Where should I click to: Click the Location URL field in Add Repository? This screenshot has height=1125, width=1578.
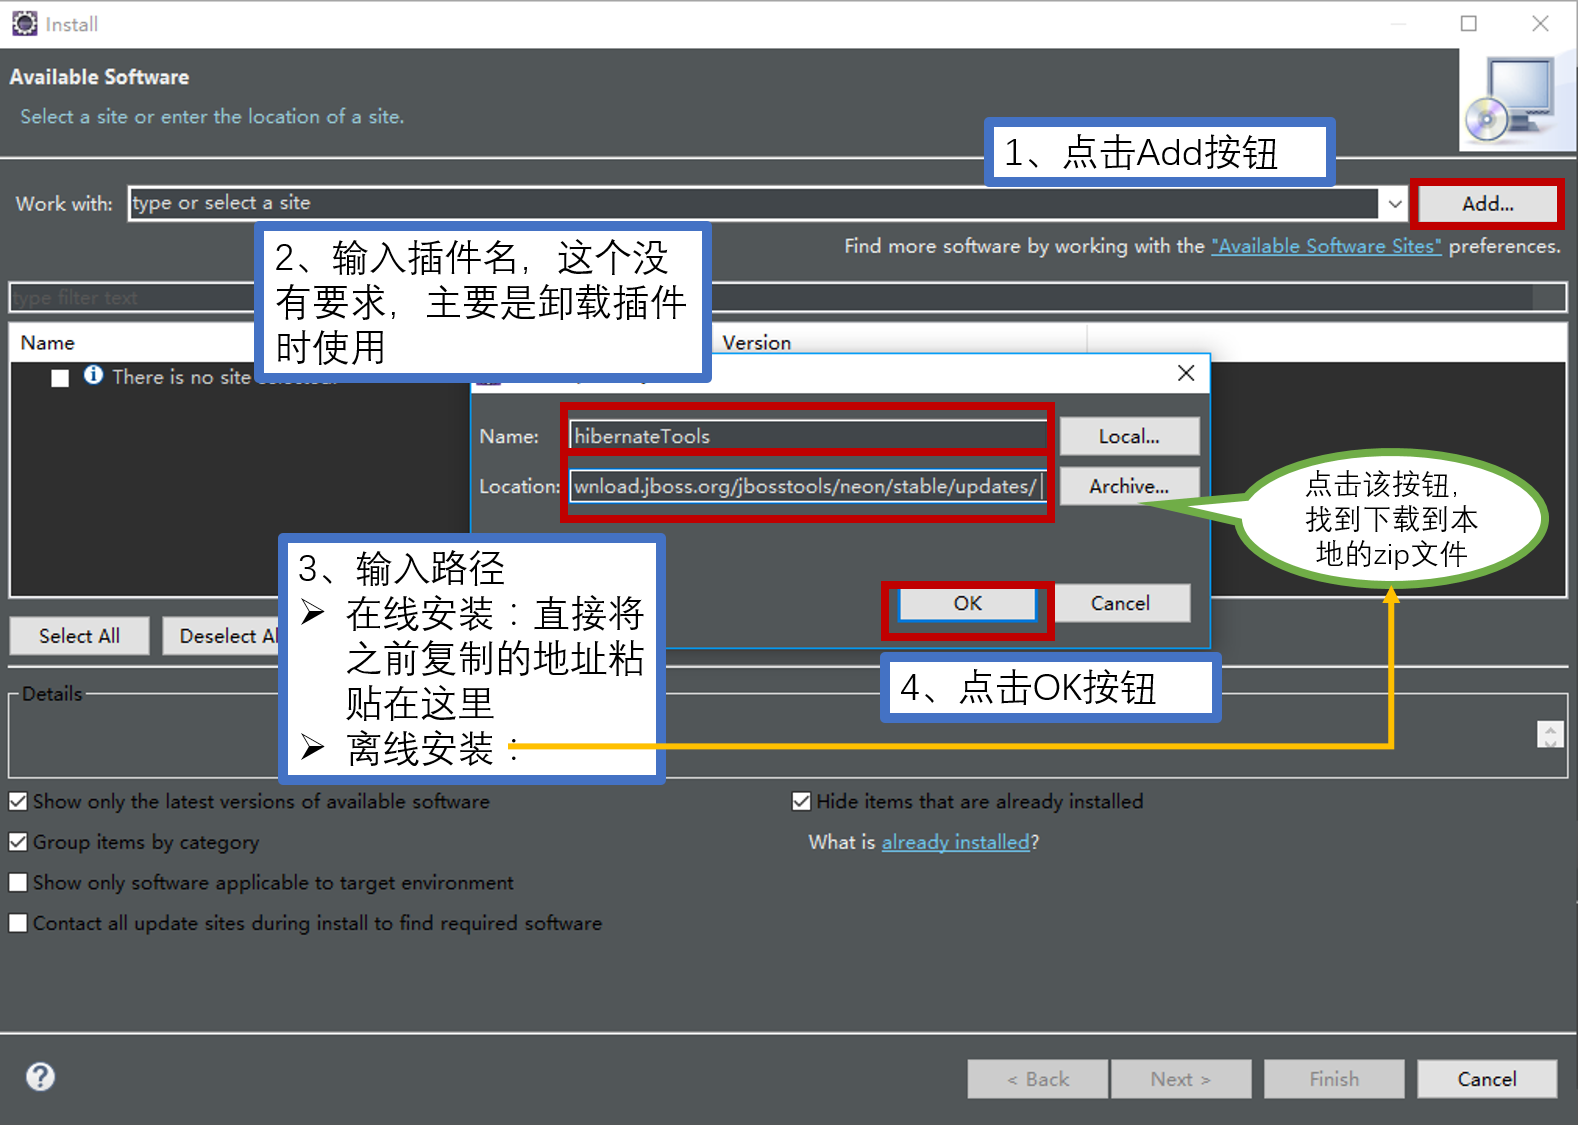808,487
